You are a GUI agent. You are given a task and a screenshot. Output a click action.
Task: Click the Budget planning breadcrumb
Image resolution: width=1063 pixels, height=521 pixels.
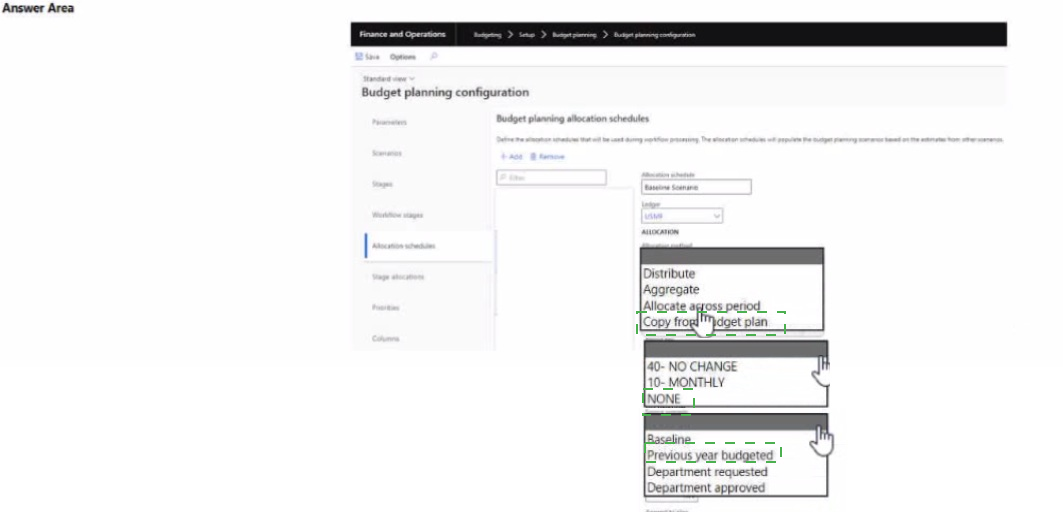tap(574, 35)
